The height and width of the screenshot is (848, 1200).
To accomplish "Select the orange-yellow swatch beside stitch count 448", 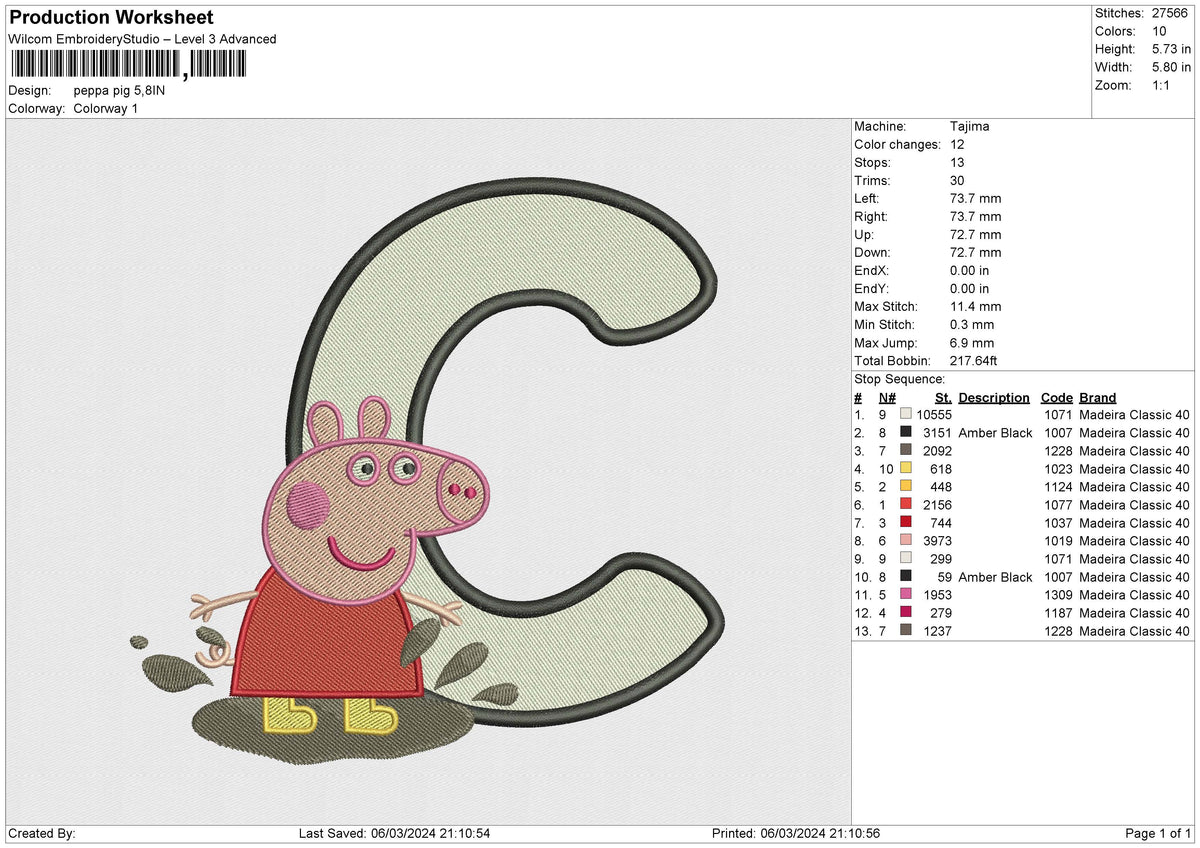I will [x=906, y=486].
